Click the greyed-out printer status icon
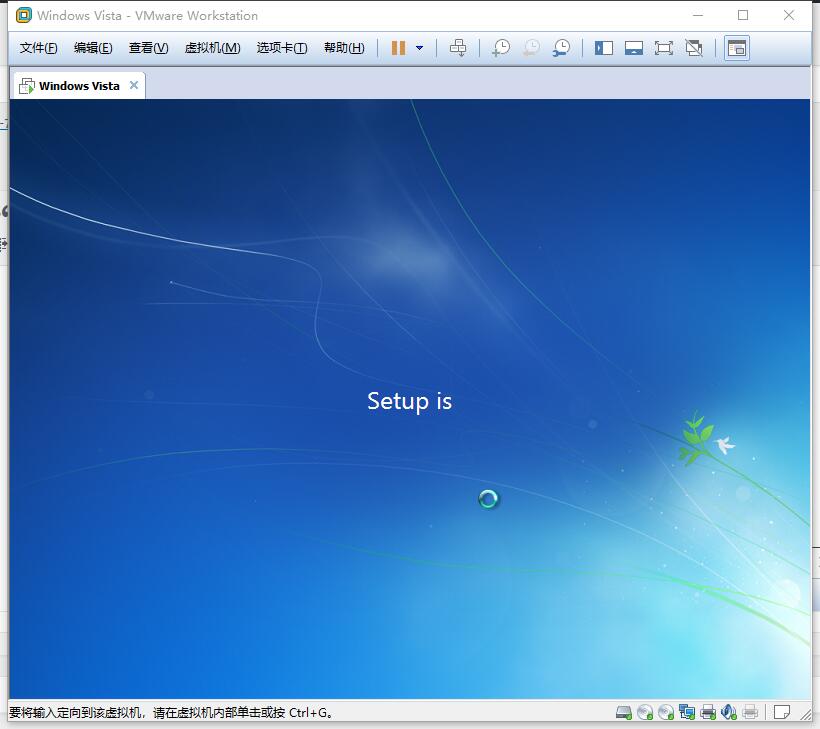Image resolution: width=820 pixels, height=729 pixels. pos(750,712)
